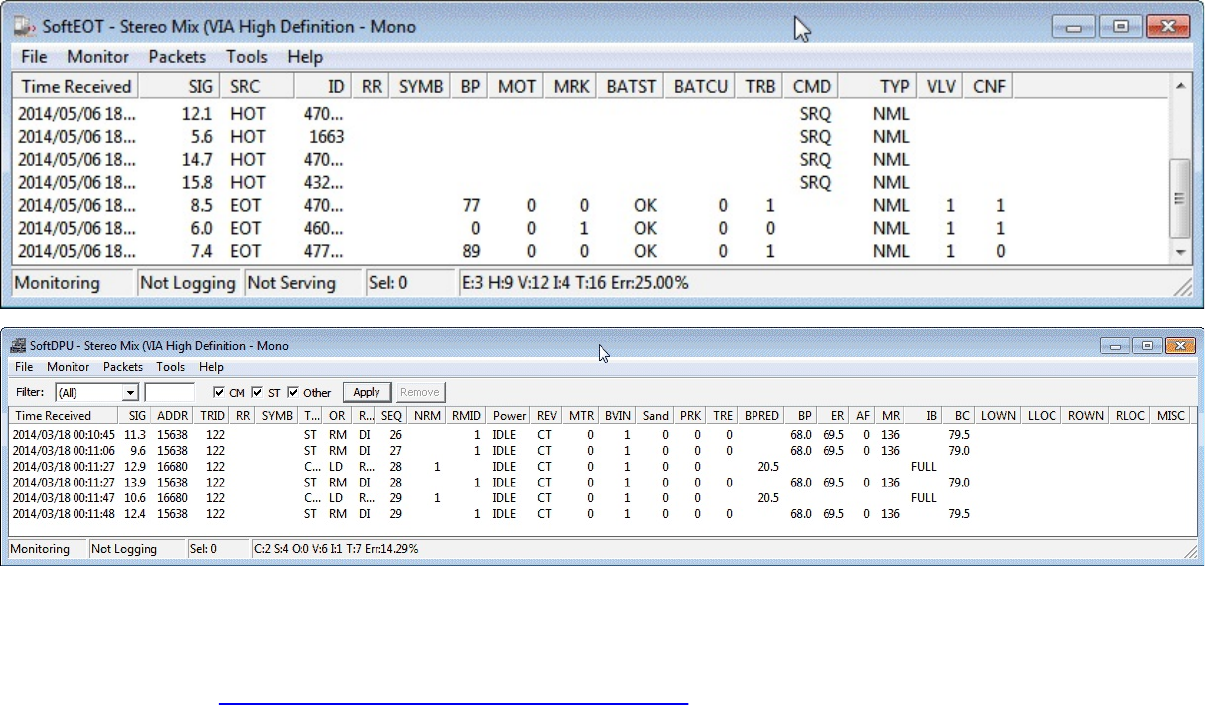Click the BPRED column header in SoftDPU
This screenshot has width=1205, height=705.
click(762, 415)
